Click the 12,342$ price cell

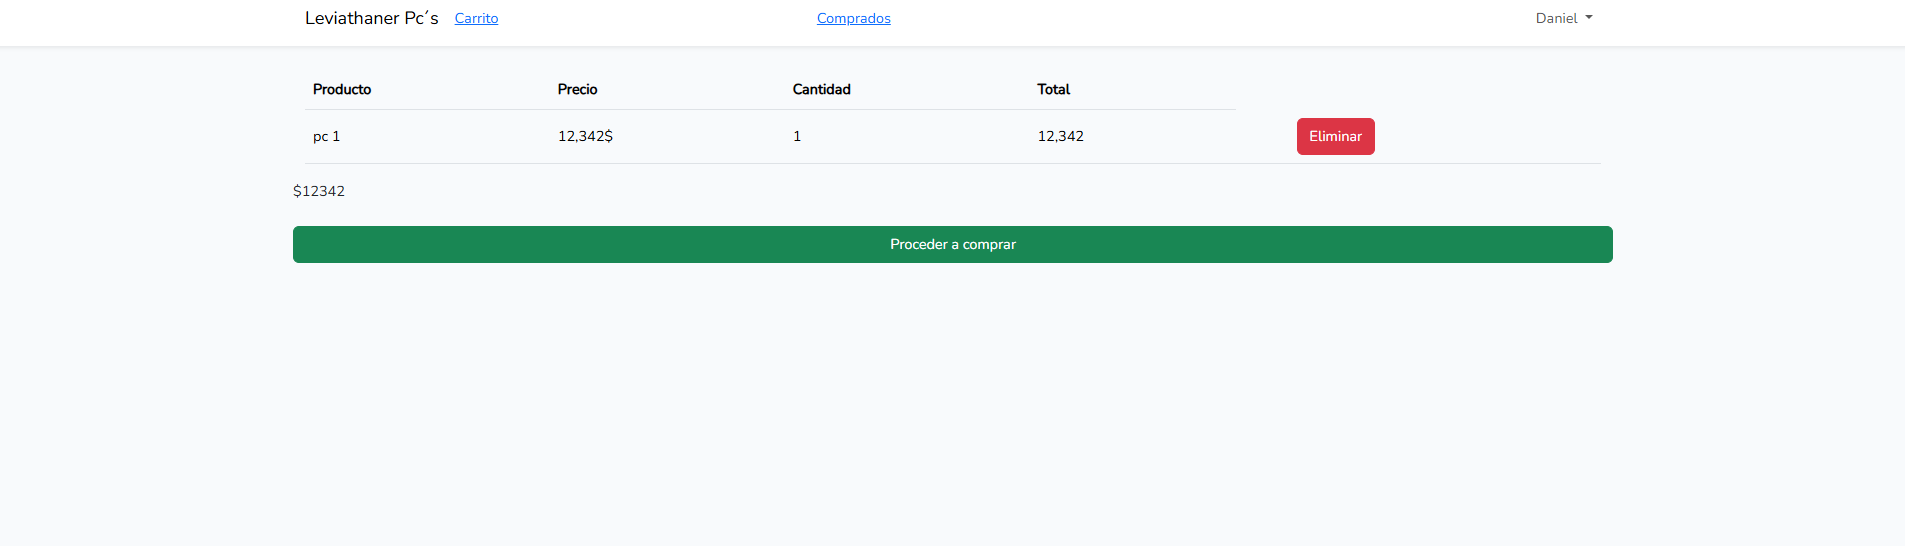[x=585, y=136]
